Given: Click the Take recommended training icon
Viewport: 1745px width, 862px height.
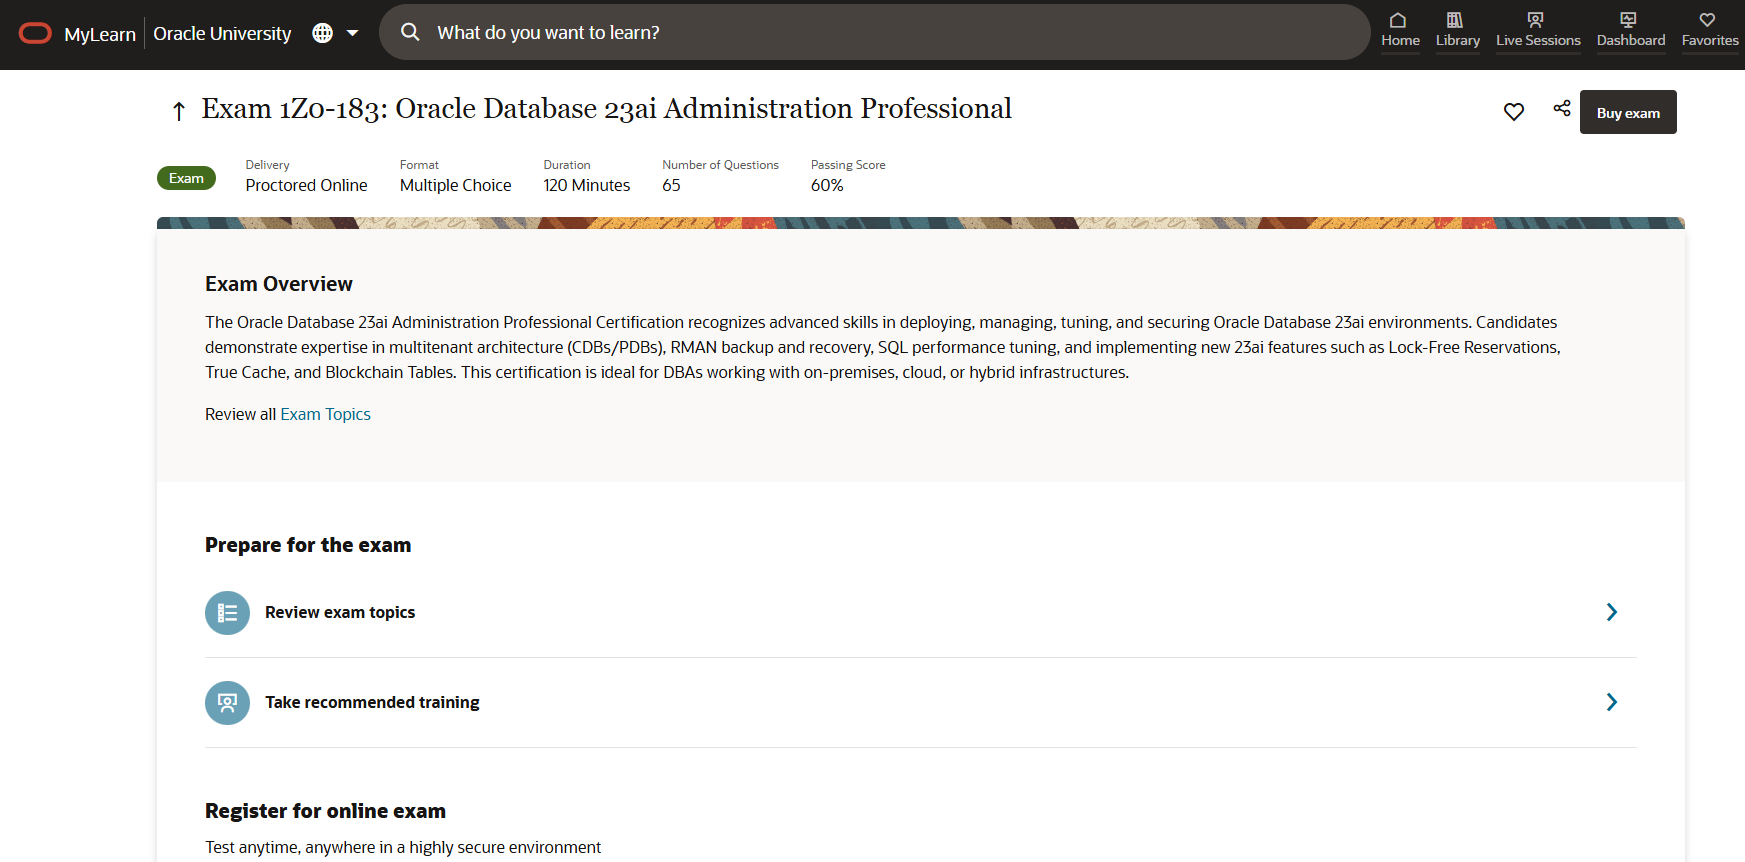Looking at the screenshot, I should tap(227, 703).
